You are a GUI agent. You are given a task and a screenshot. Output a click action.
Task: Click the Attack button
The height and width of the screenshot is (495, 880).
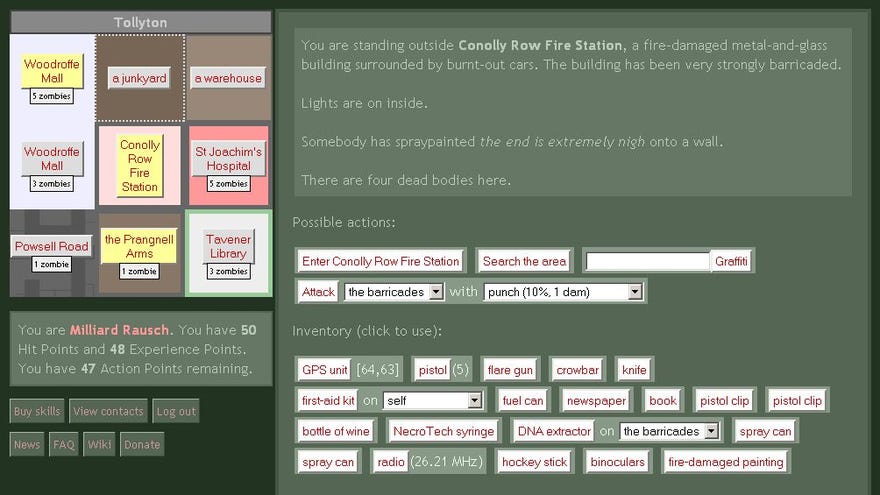pos(318,292)
